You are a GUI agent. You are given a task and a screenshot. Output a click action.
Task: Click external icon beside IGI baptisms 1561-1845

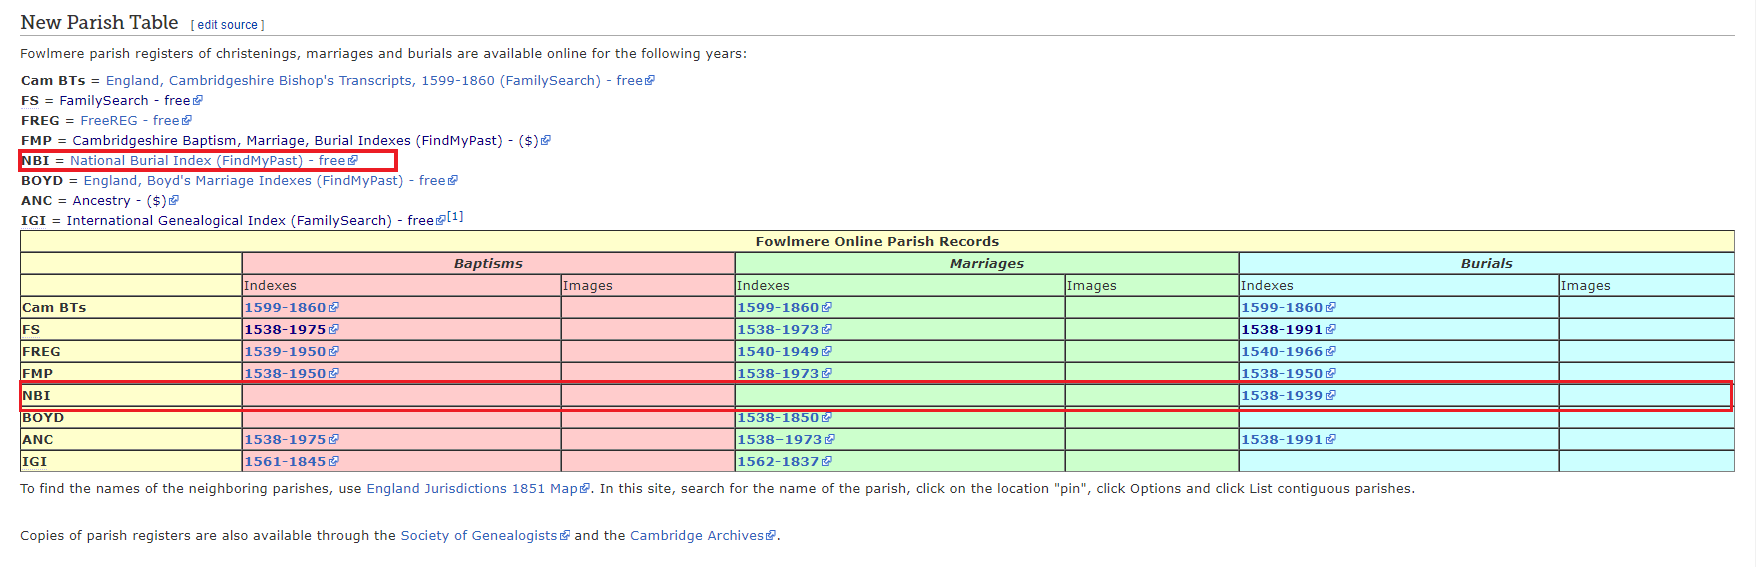point(334,462)
